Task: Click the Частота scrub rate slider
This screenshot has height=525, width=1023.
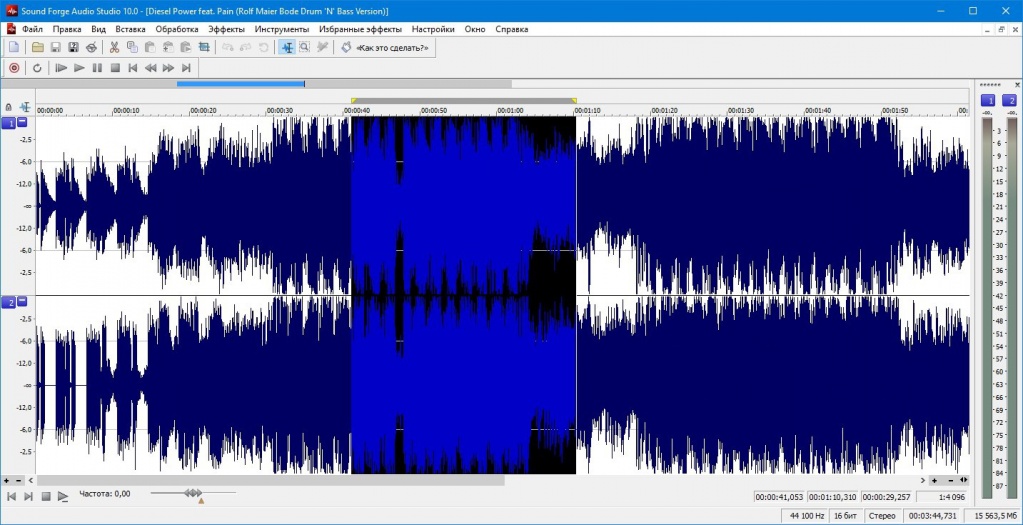Action: 193,494
